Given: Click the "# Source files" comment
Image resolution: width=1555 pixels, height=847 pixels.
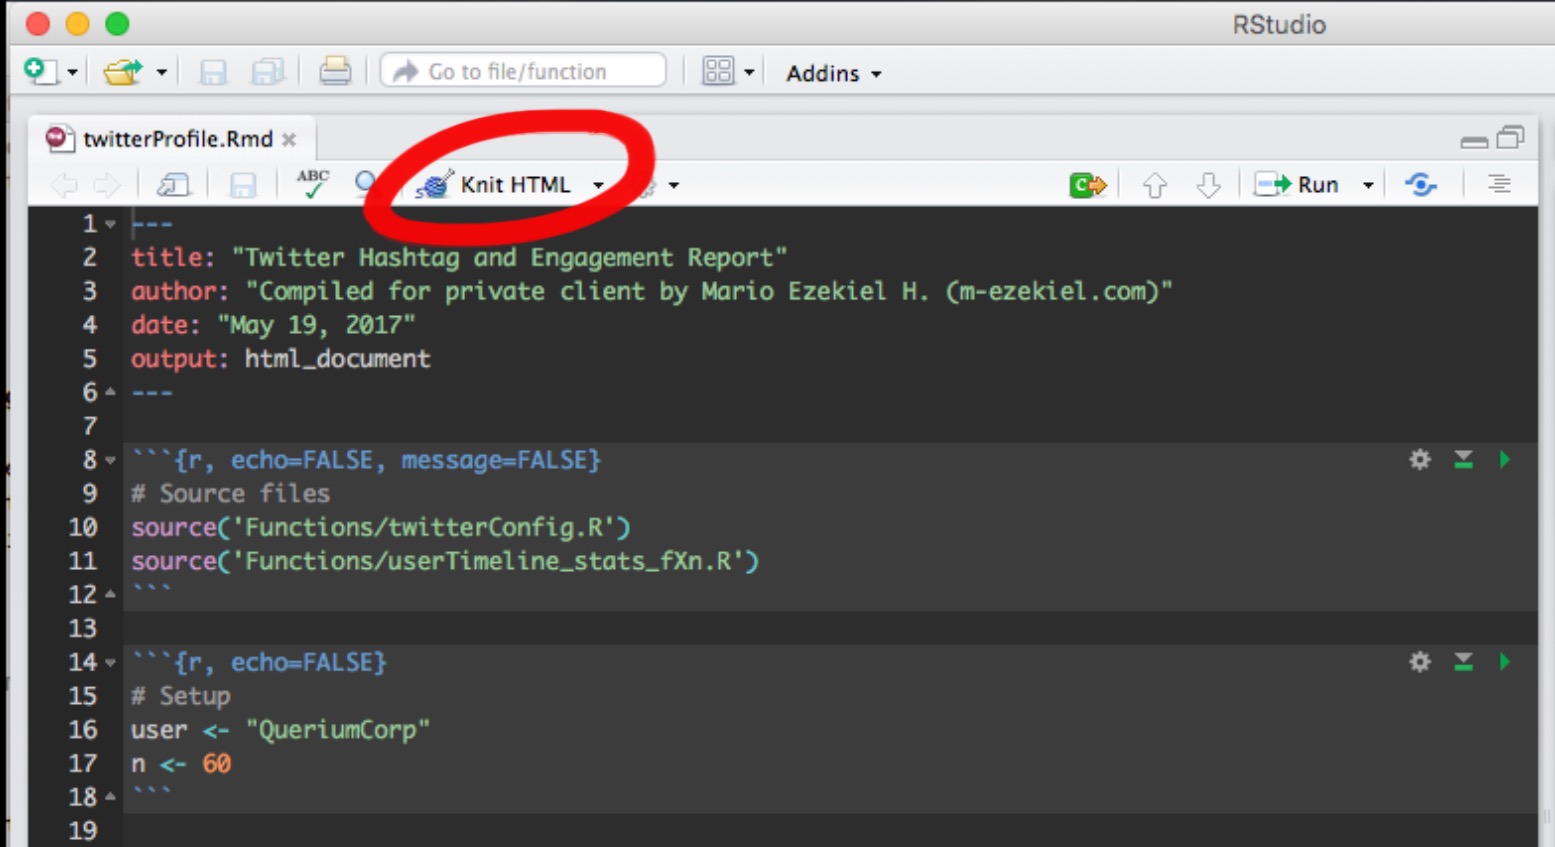Looking at the screenshot, I should click(x=230, y=494).
